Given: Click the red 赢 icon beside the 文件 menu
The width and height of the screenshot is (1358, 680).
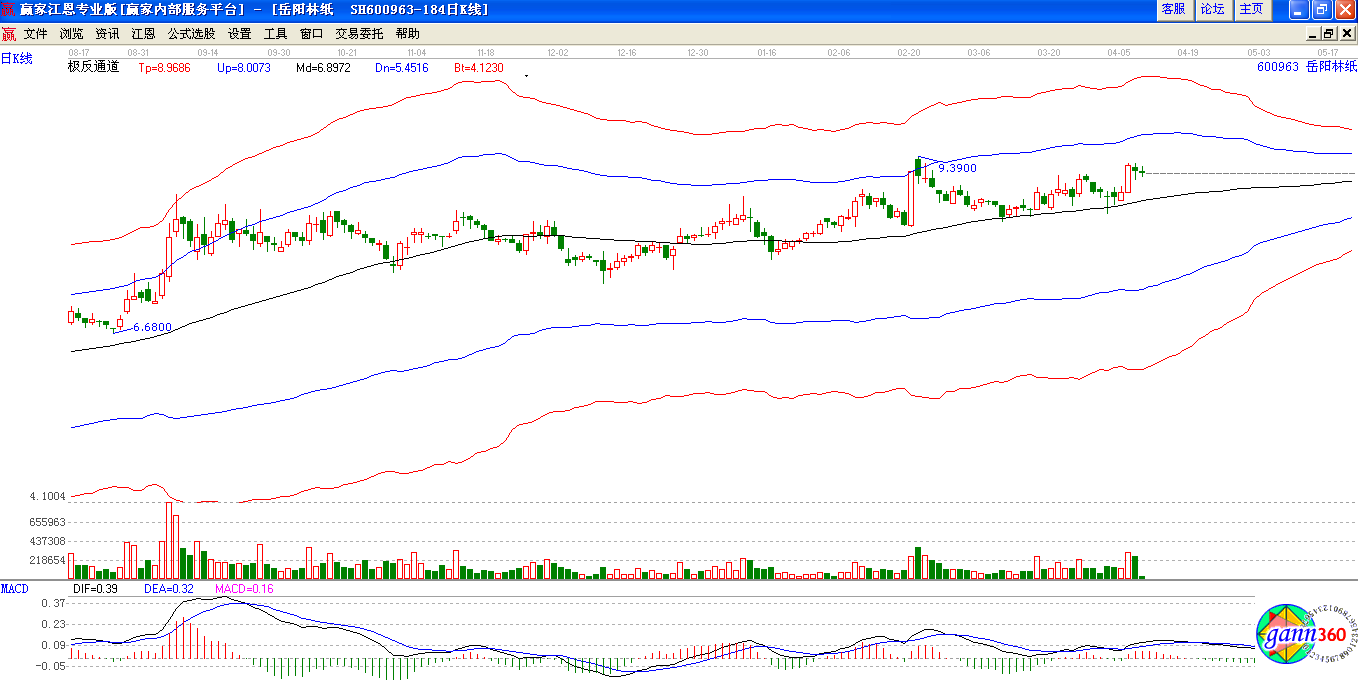Looking at the screenshot, I should (9, 33).
